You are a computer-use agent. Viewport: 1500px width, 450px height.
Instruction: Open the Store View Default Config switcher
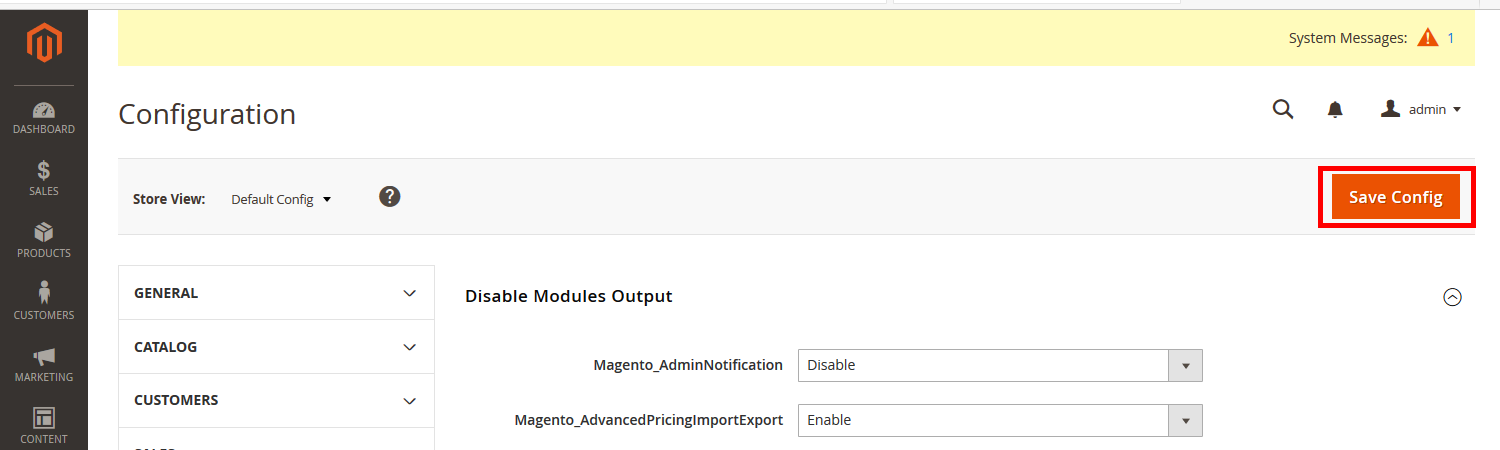pyautogui.click(x=281, y=199)
